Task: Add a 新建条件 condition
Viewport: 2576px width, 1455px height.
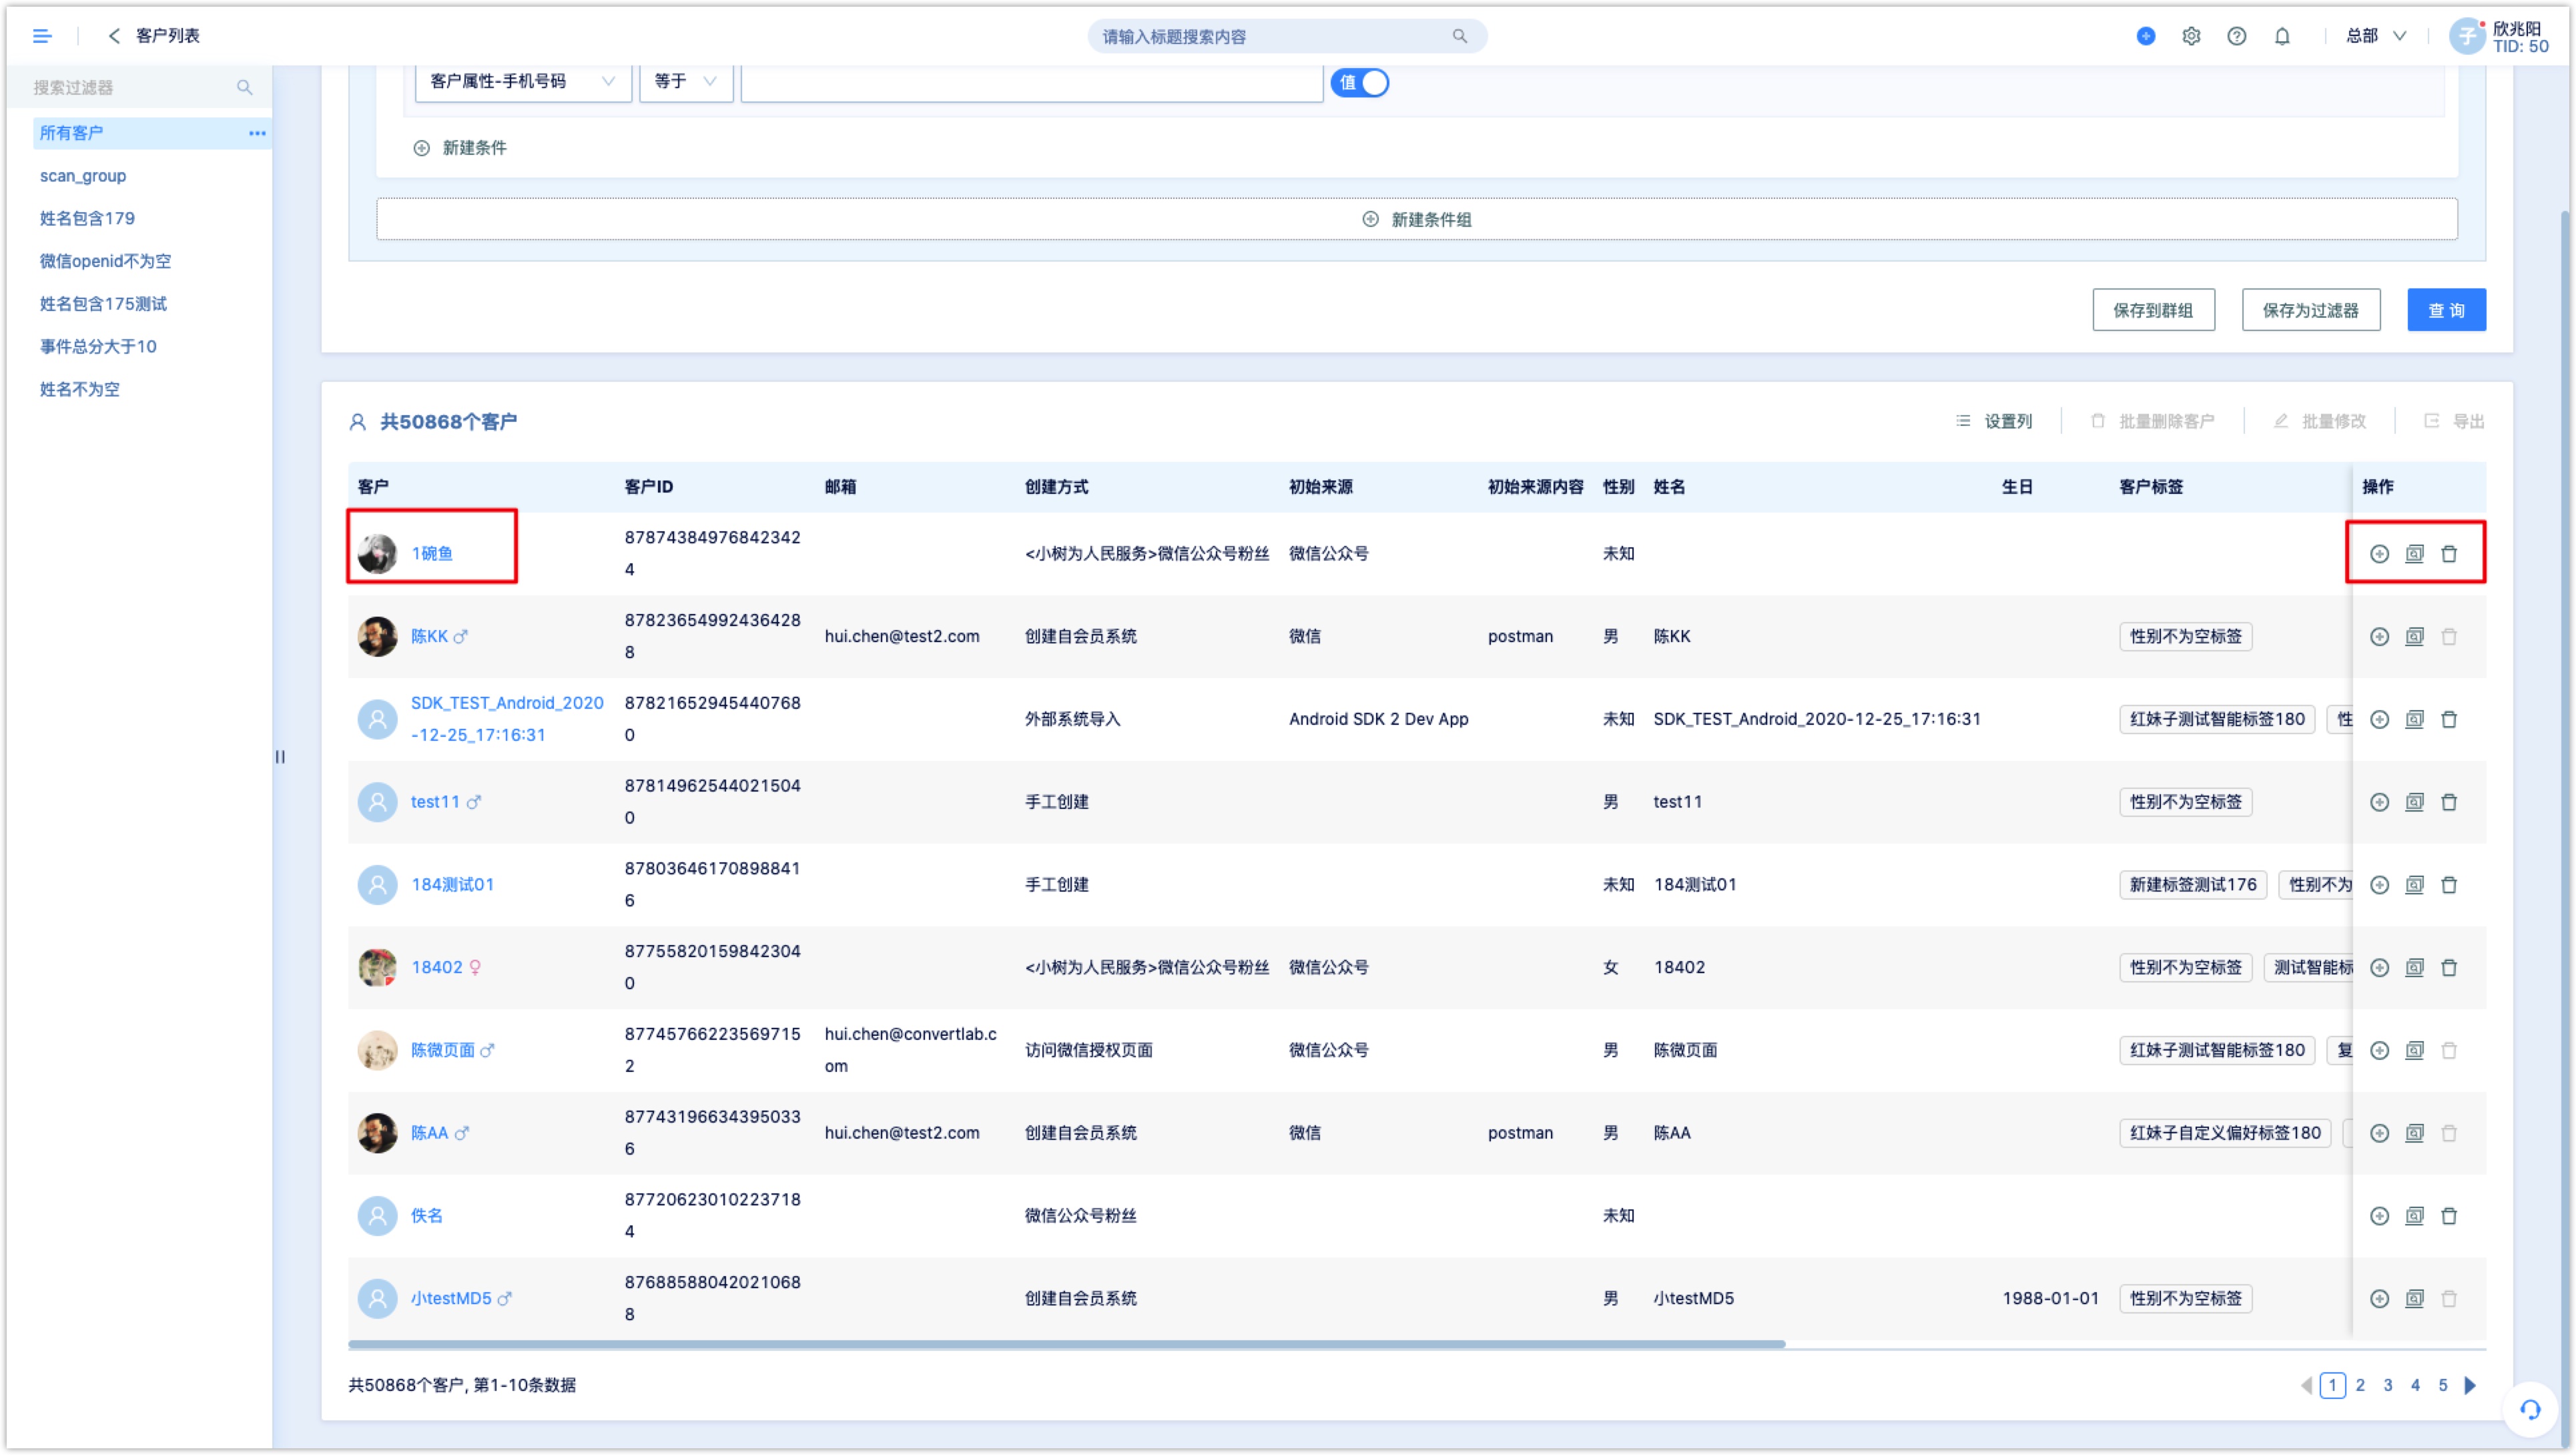Action: point(460,148)
